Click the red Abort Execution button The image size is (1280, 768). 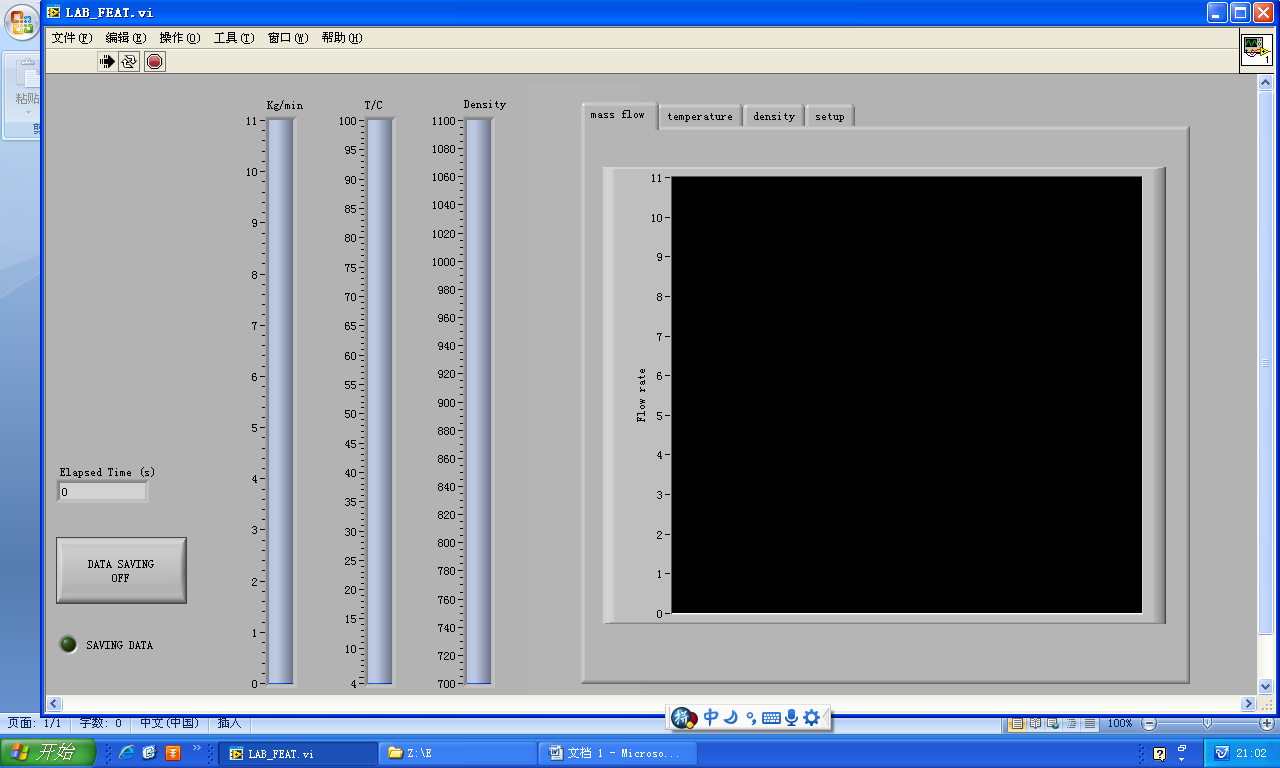(x=154, y=62)
